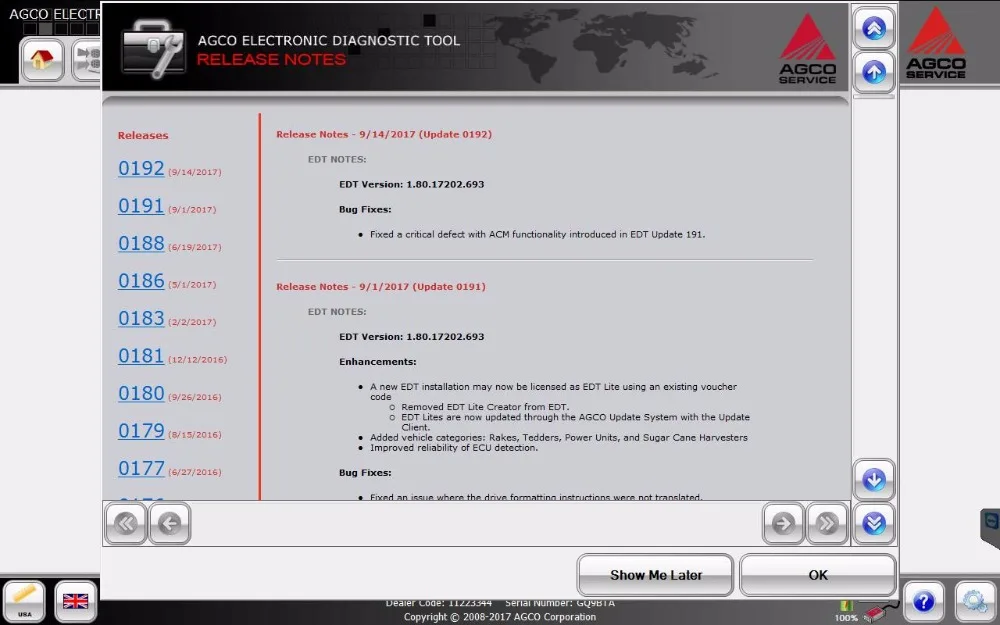This screenshot has height=625, width=1000.
Task: Click Enhancements heading
Action: point(378,362)
